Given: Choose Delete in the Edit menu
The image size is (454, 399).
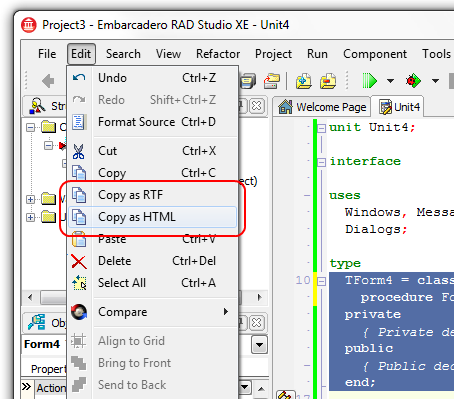Looking at the screenshot, I should (x=153, y=261).
